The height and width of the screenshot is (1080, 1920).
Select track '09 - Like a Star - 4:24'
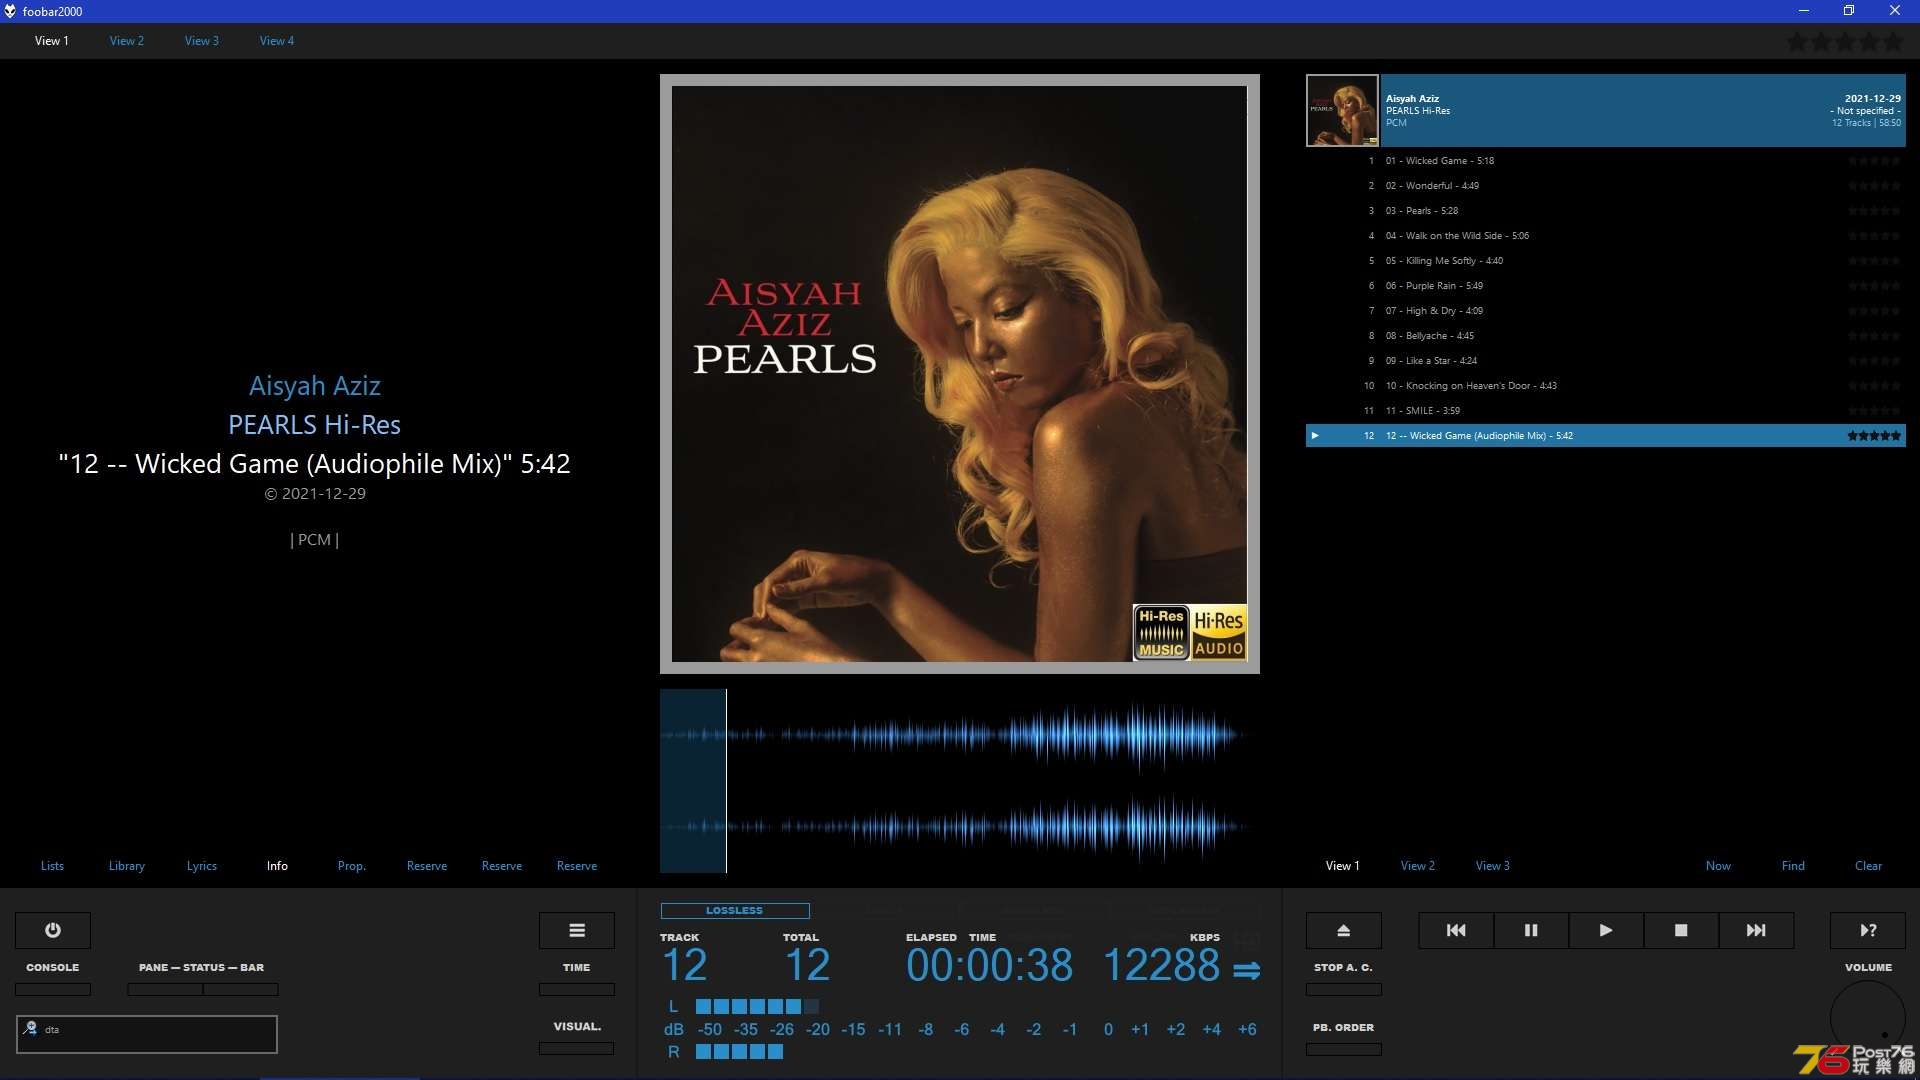tap(1606, 361)
